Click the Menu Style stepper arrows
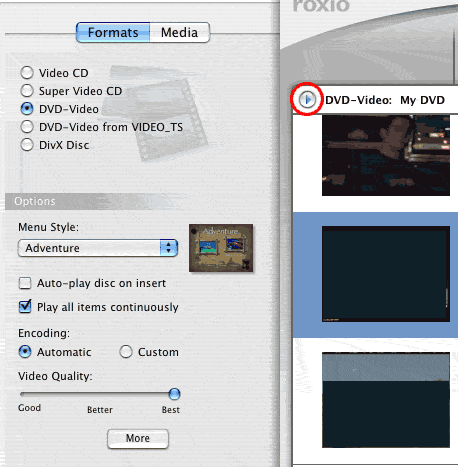This screenshot has width=458, height=467. (x=168, y=248)
